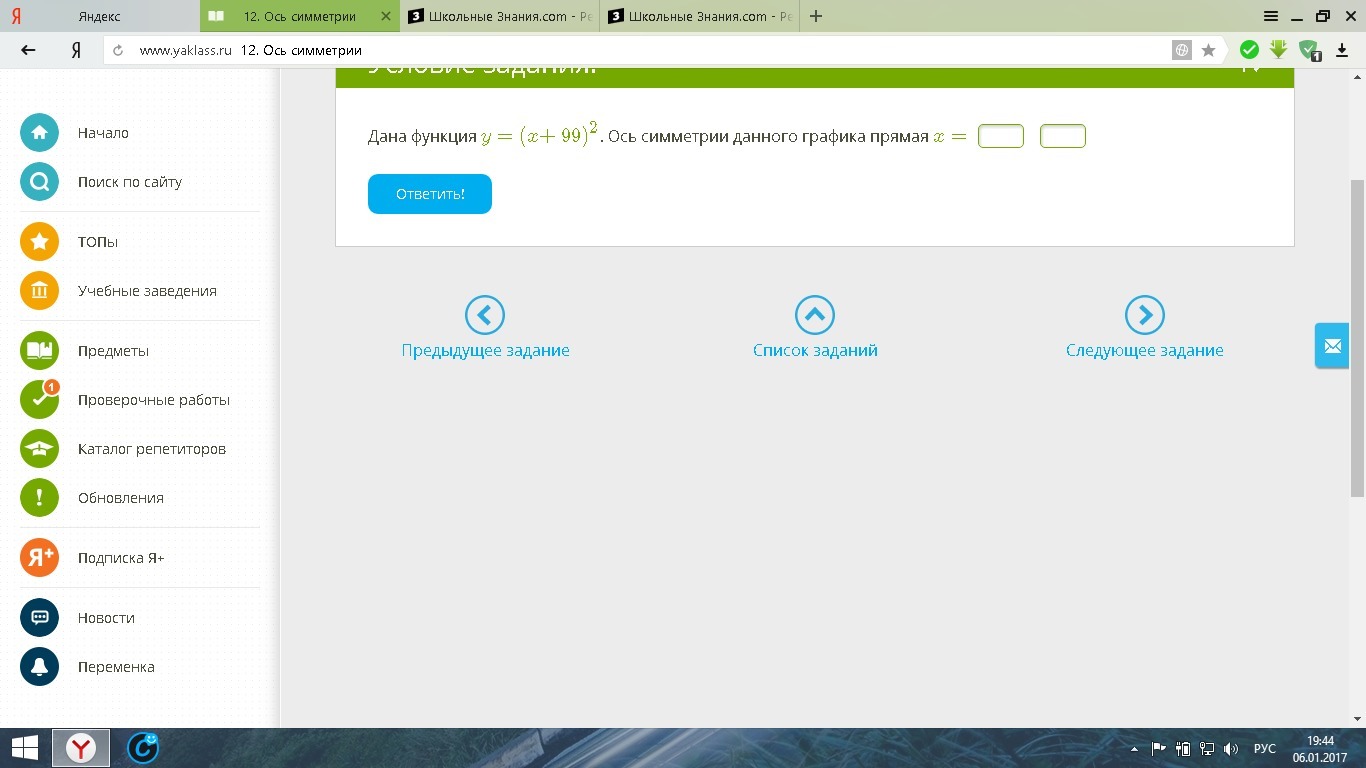
Task: Open the Yandex browser hamburger menu
Action: tap(1271, 16)
